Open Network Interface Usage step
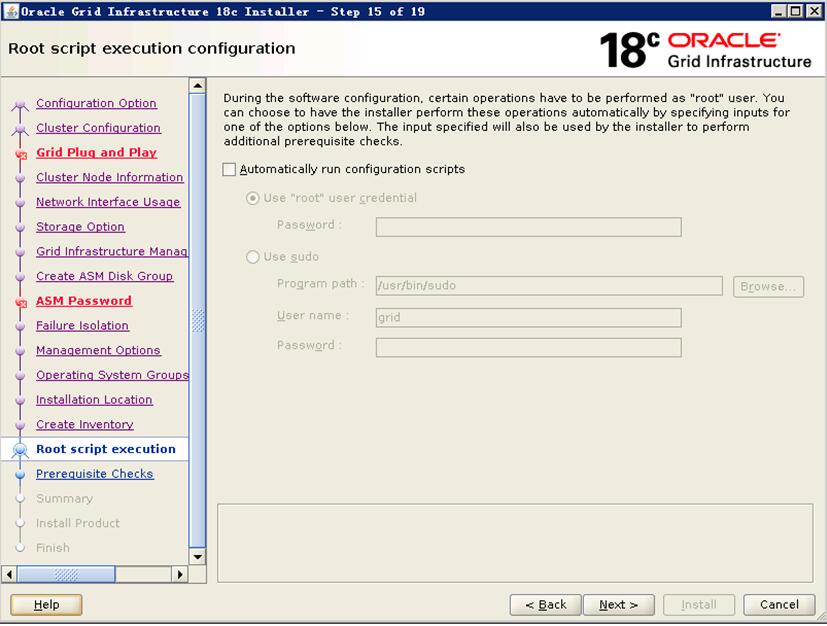Screen dimensions: 827x626 tap(108, 202)
